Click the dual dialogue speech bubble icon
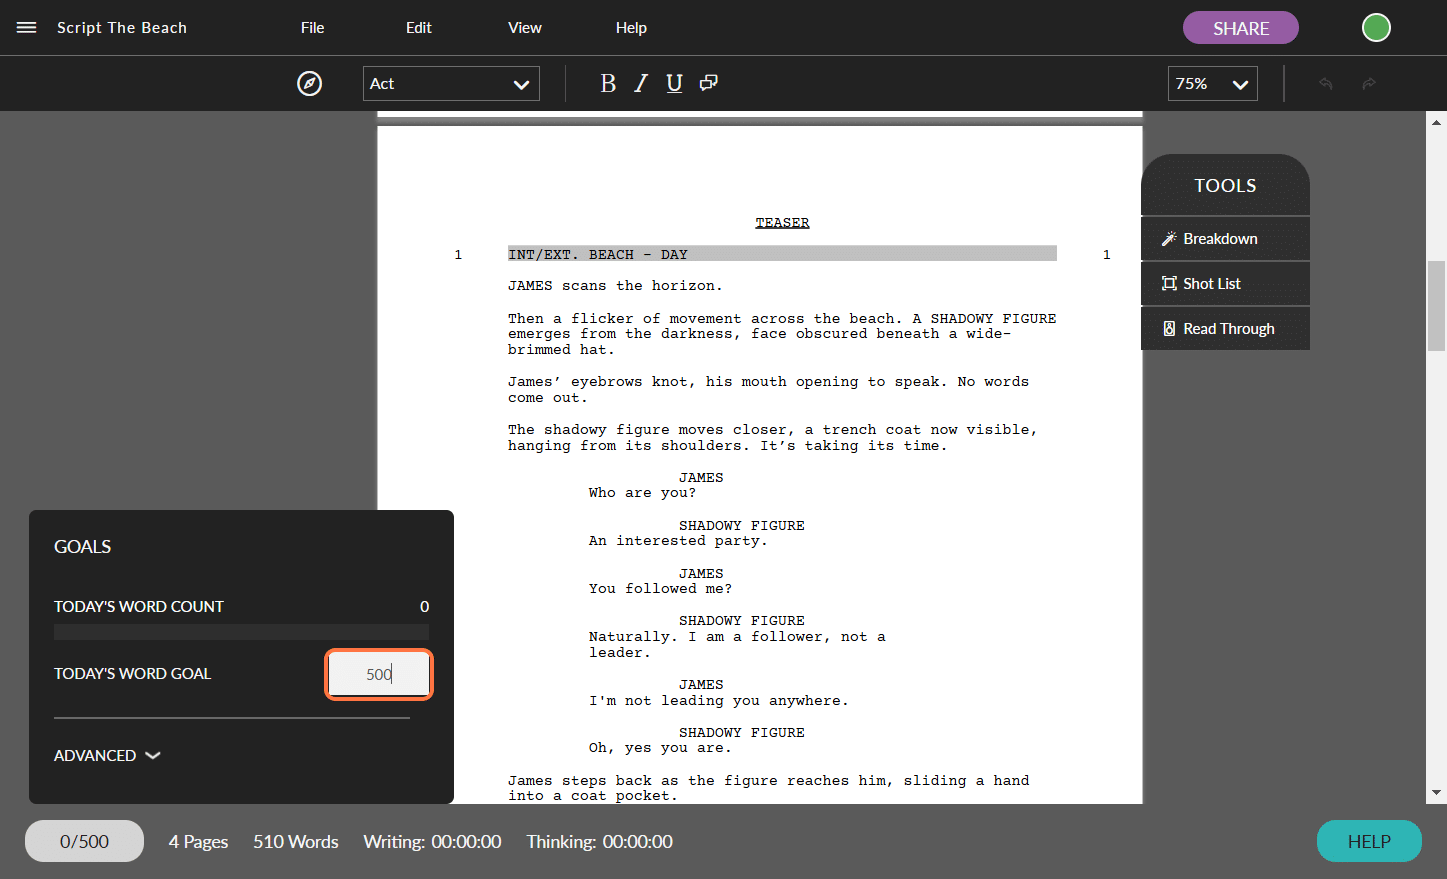This screenshot has width=1447, height=879. [x=708, y=83]
